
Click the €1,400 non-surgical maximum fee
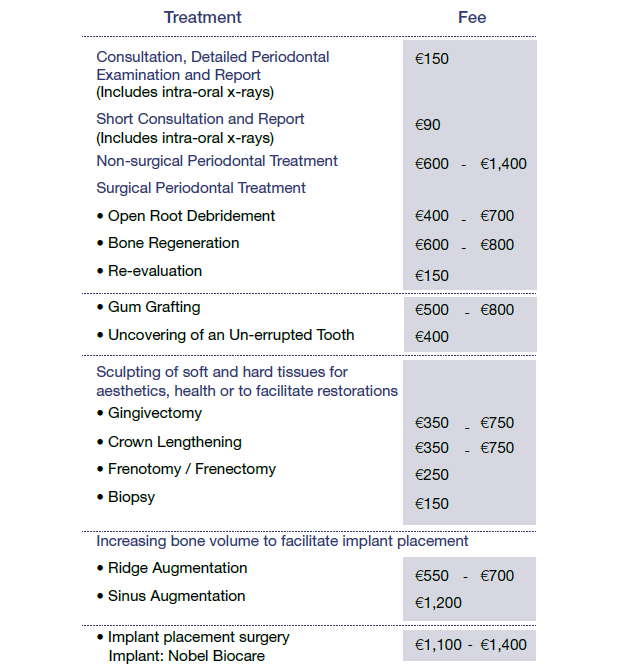503,164
